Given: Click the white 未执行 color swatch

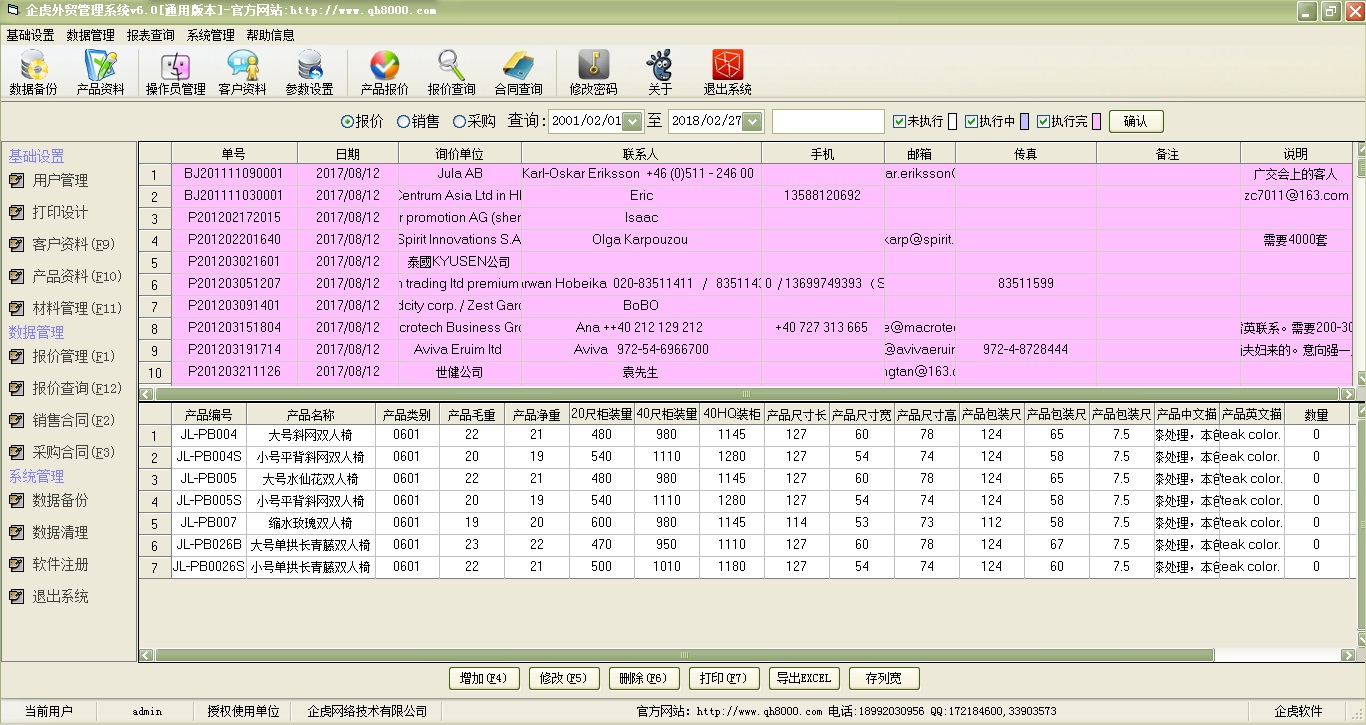Looking at the screenshot, I should pos(952,122).
